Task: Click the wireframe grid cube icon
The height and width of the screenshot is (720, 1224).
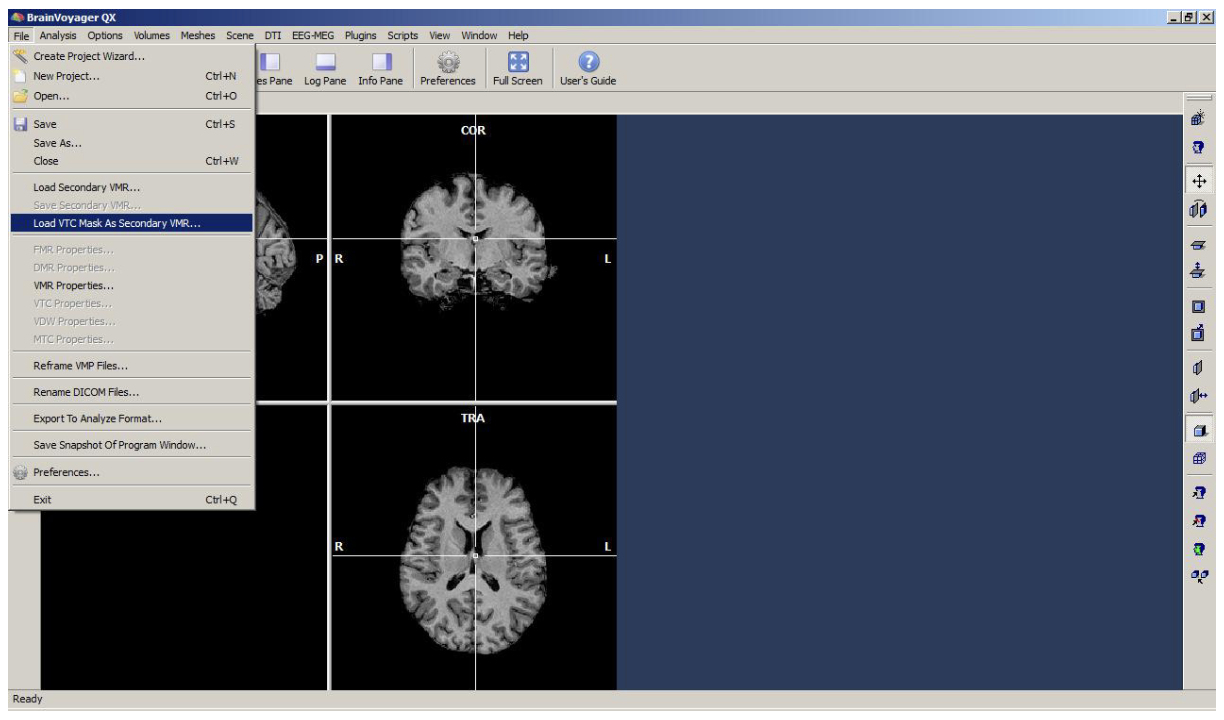Action: pos(1198,458)
